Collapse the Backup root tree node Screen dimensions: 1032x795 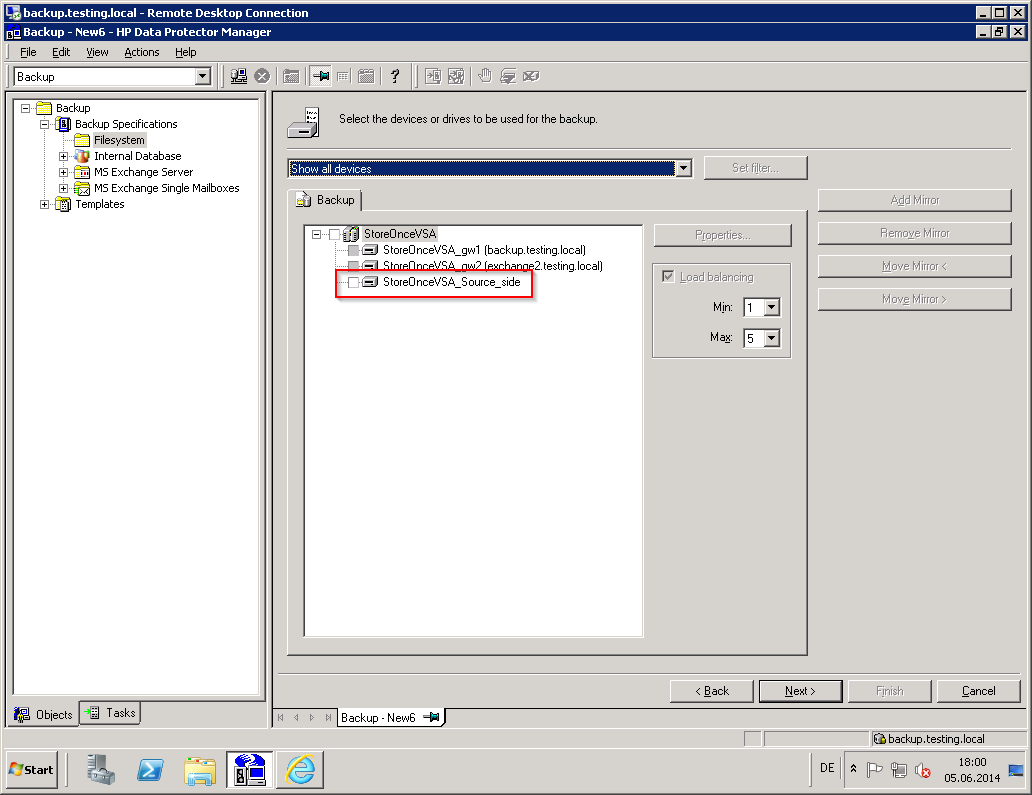coord(26,108)
